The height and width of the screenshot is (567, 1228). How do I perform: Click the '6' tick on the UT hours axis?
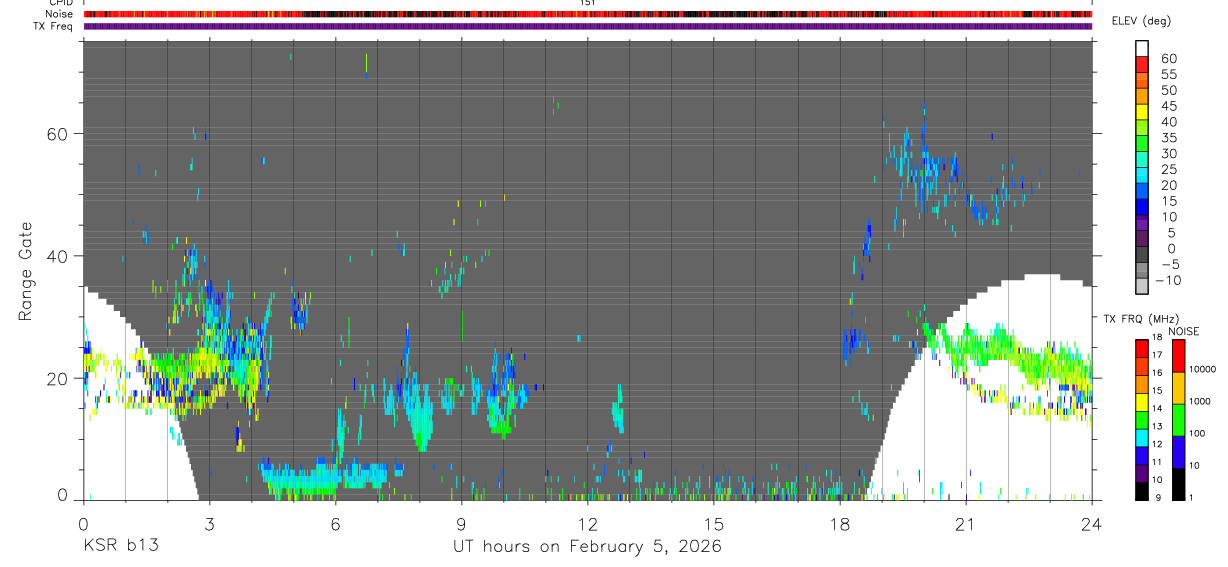(x=335, y=523)
